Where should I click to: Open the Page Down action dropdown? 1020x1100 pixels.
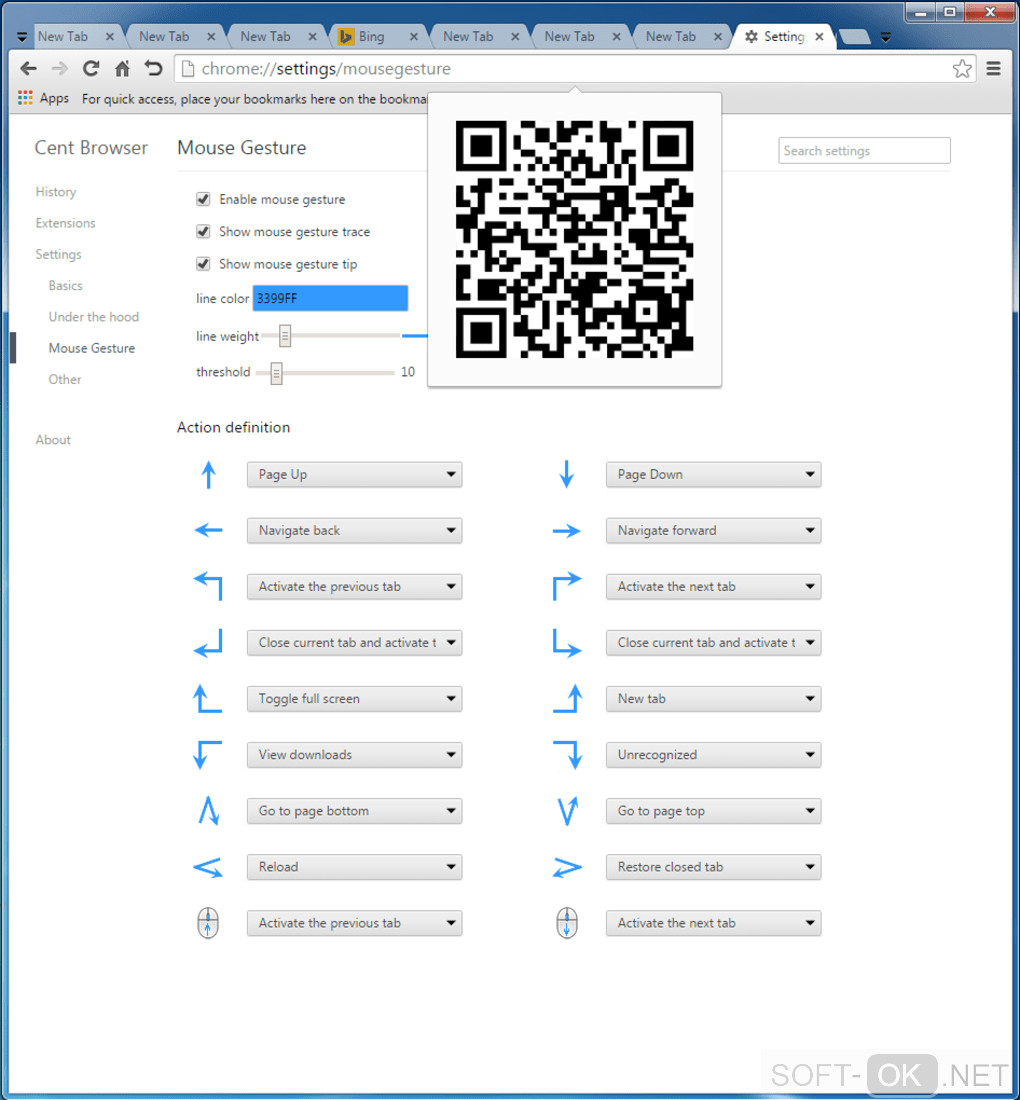tap(713, 475)
